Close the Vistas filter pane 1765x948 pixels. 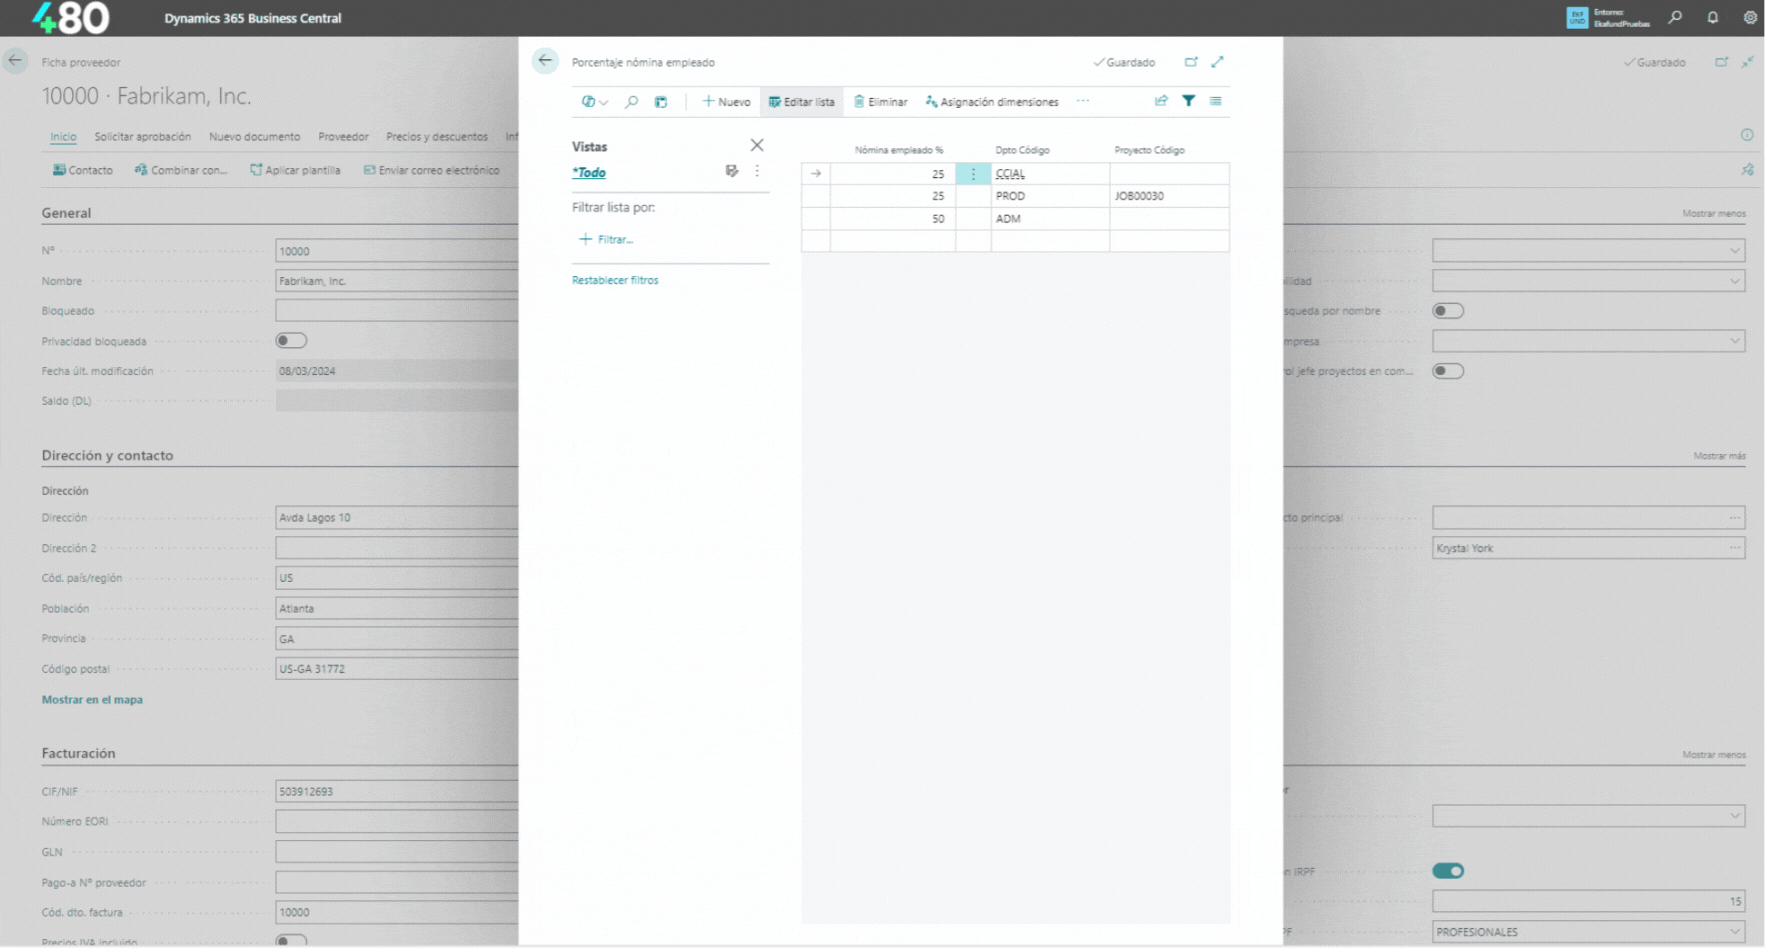[757, 146]
